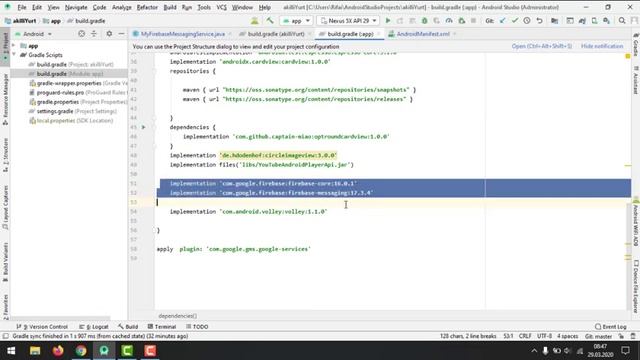Open the Resource Manager side panel

point(5,99)
